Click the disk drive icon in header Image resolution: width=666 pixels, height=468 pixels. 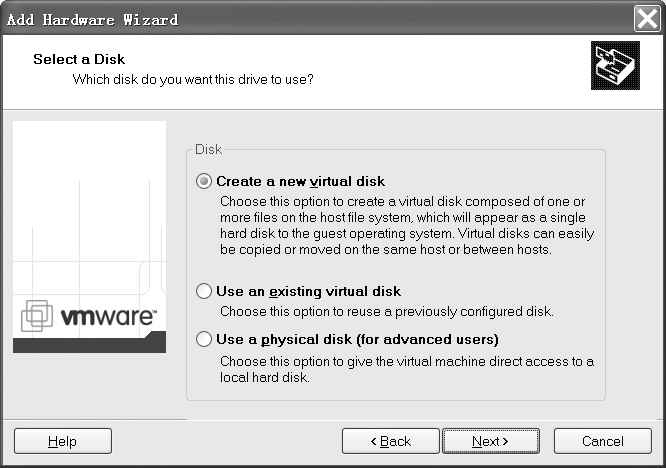pyautogui.click(x=614, y=67)
